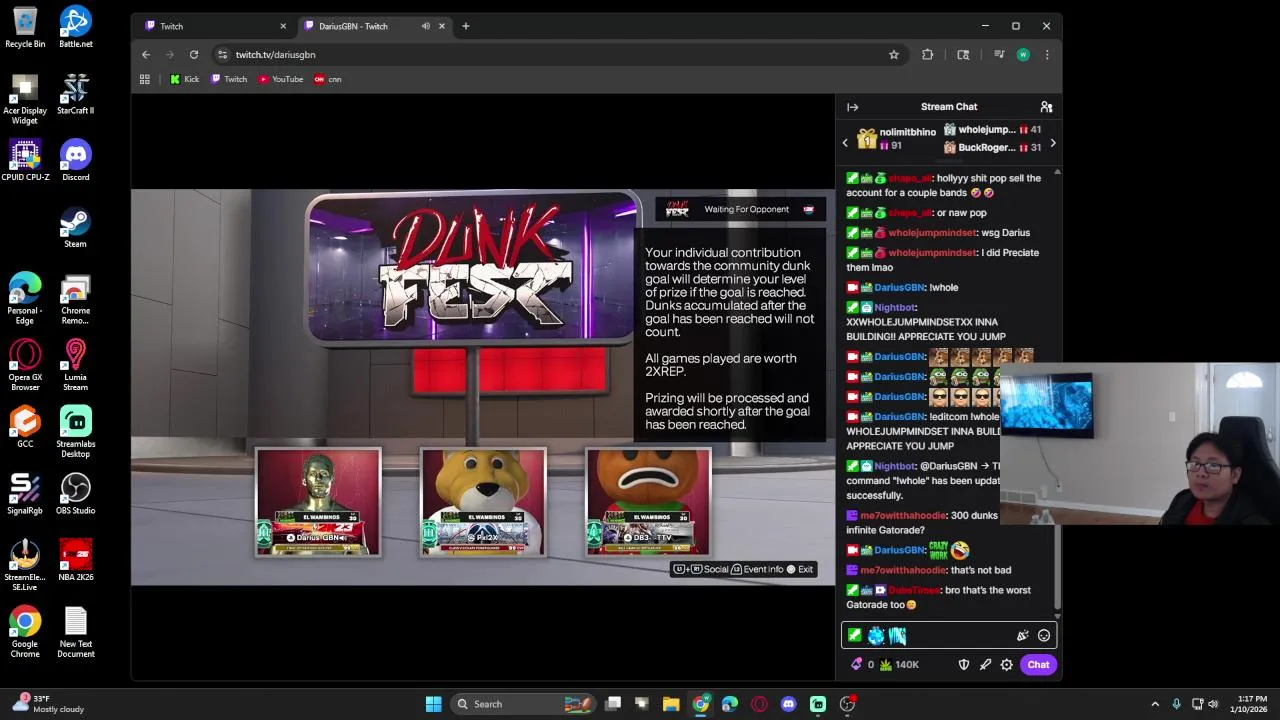Image resolution: width=1280 pixels, height=720 pixels.
Task: Open StarCraft II desktop shortcut
Action: pyautogui.click(x=75, y=94)
